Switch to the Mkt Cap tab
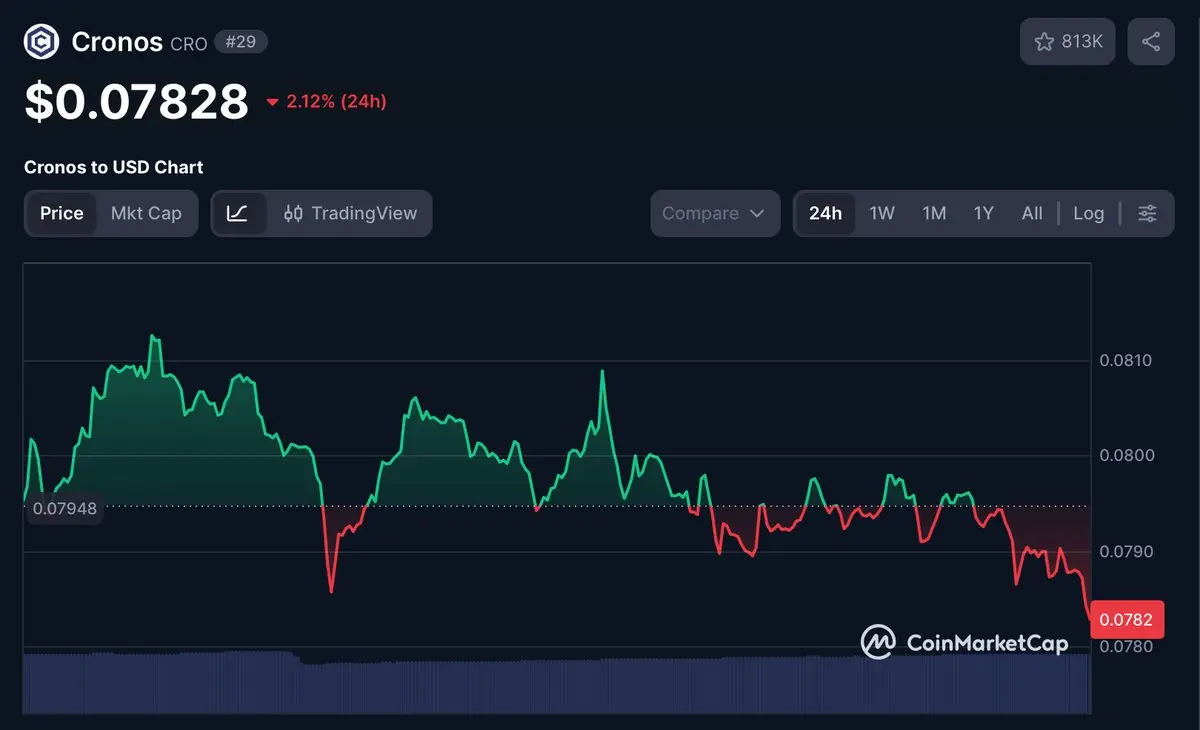Viewport: 1200px width, 730px height. pyautogui.click(x=146, y=213)
